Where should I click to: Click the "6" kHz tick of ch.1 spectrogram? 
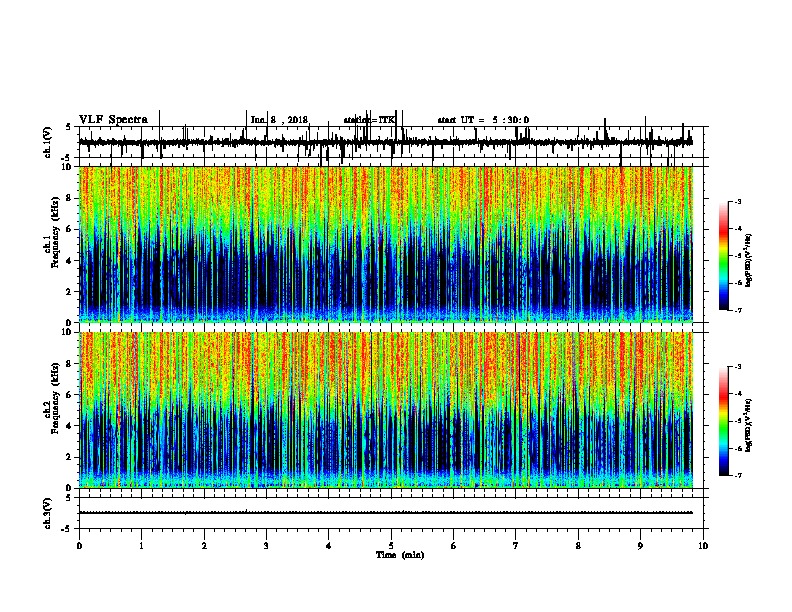tap(70, 229)
